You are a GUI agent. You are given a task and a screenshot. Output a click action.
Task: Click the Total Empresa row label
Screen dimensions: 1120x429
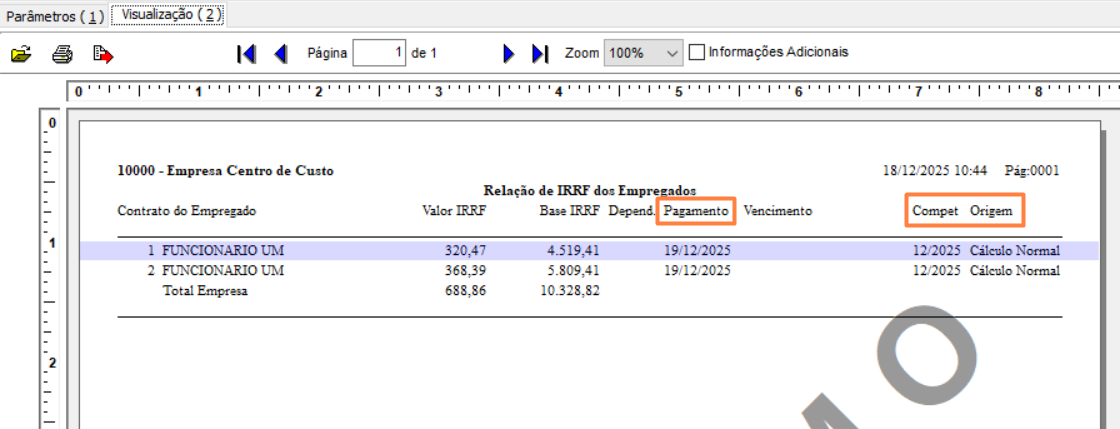coord(207,291)
